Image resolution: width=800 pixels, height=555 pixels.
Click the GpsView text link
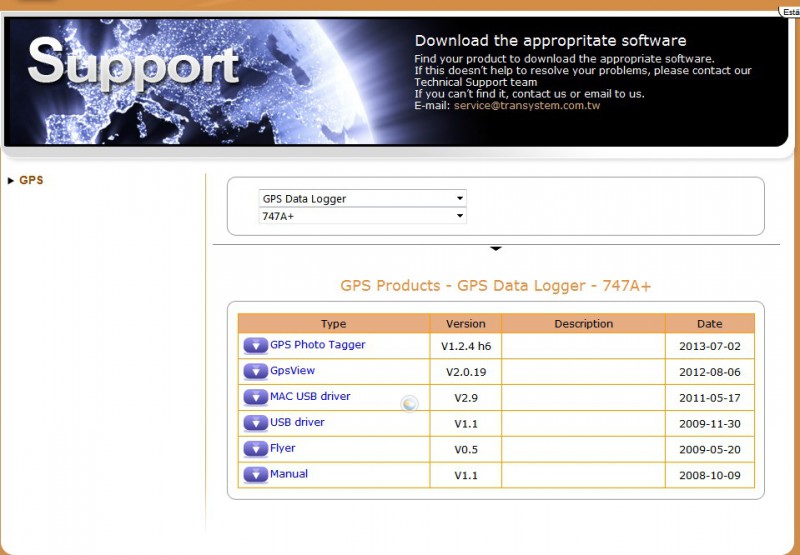click(292, 371)
